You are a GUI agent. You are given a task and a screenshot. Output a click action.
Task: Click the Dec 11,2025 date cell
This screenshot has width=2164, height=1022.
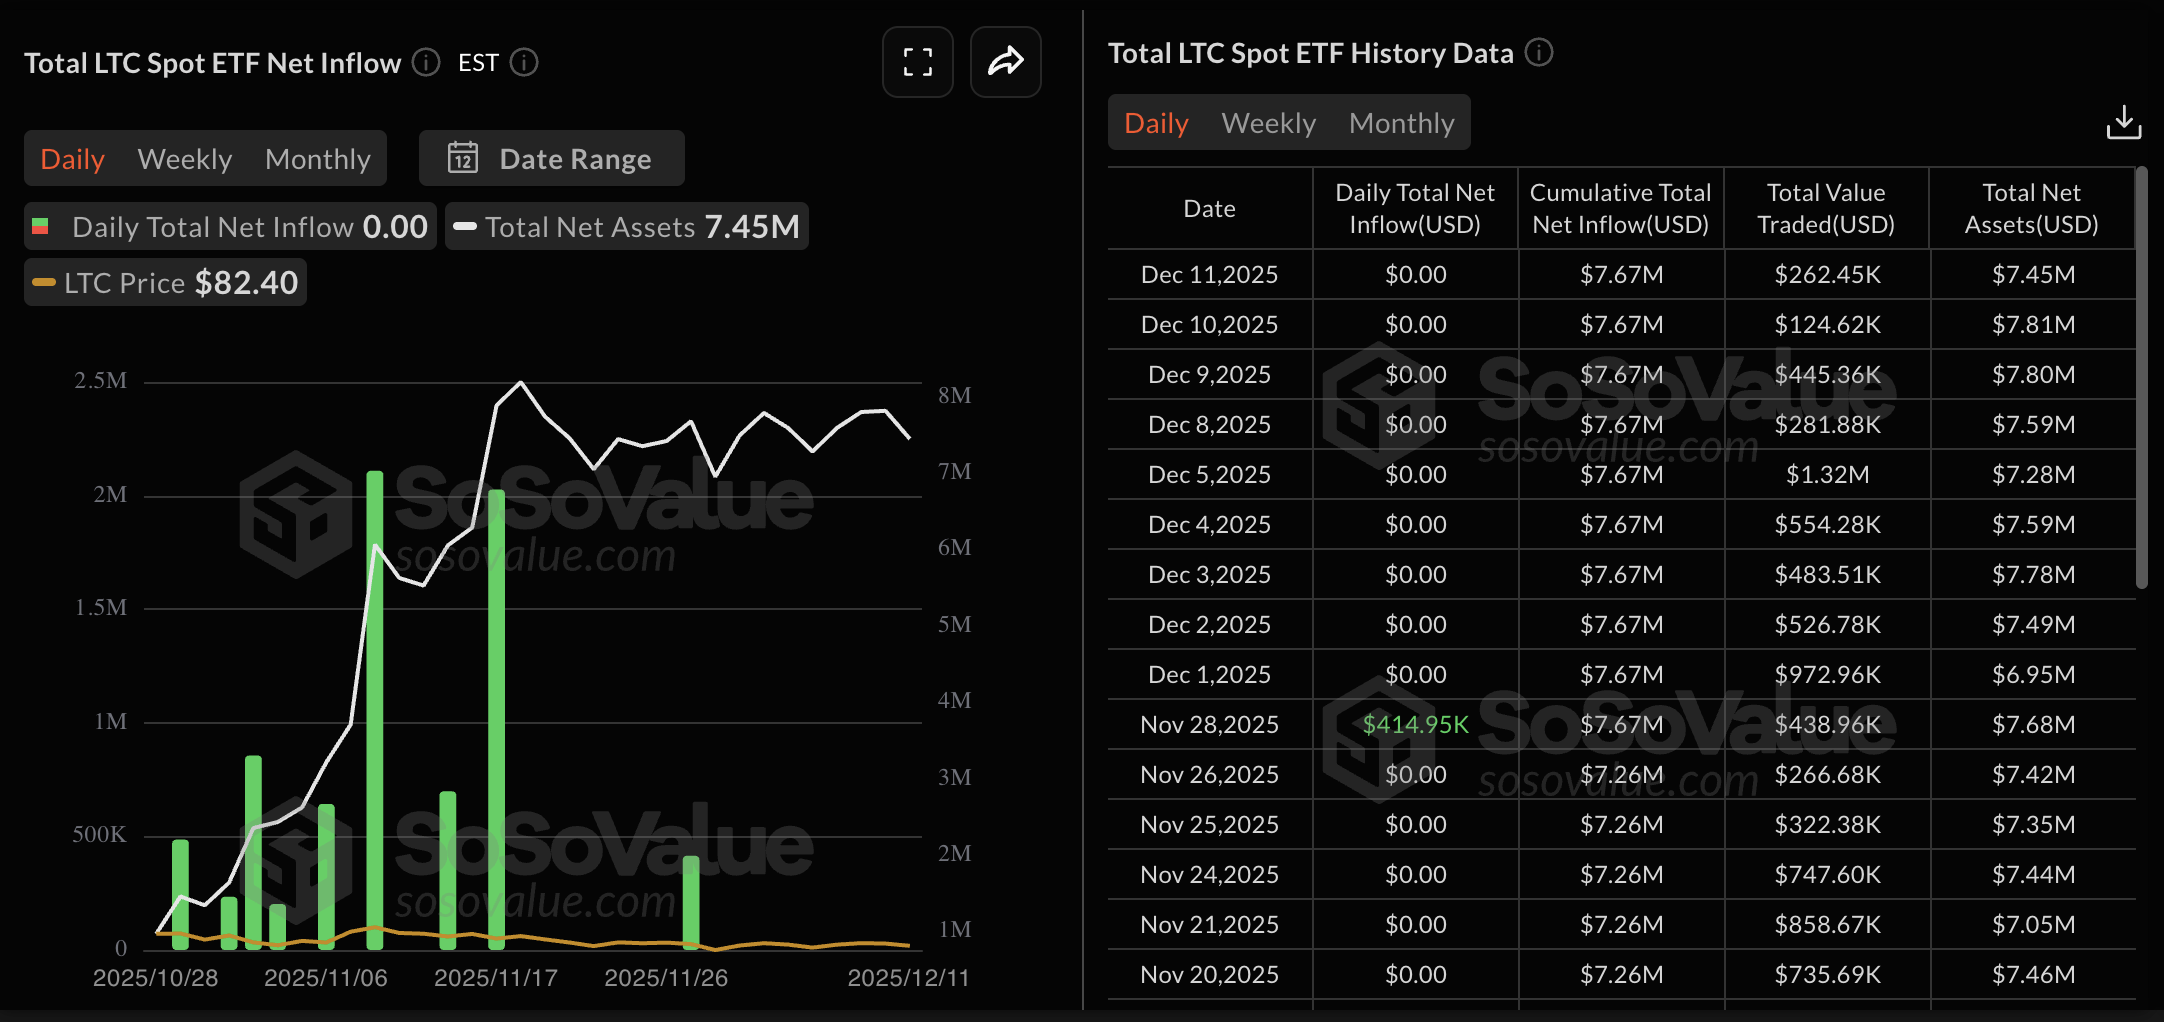(1209, 273)
